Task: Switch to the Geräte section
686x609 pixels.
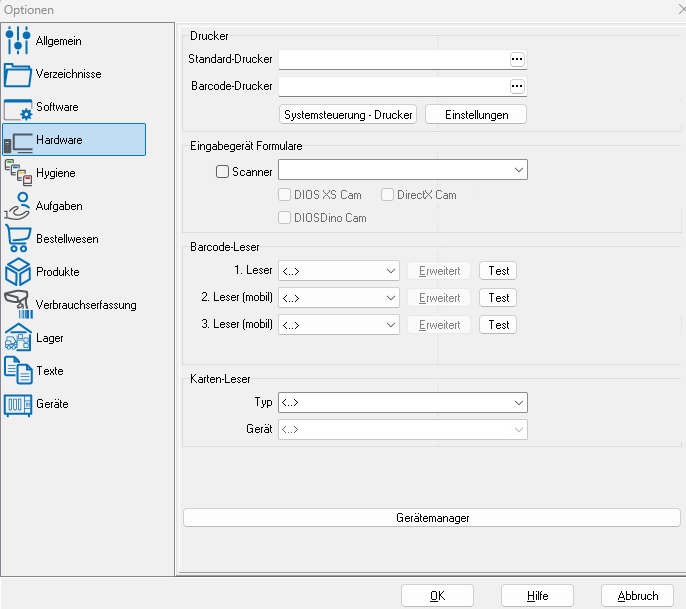Action: pyautogui.click(x=52, y=404)
